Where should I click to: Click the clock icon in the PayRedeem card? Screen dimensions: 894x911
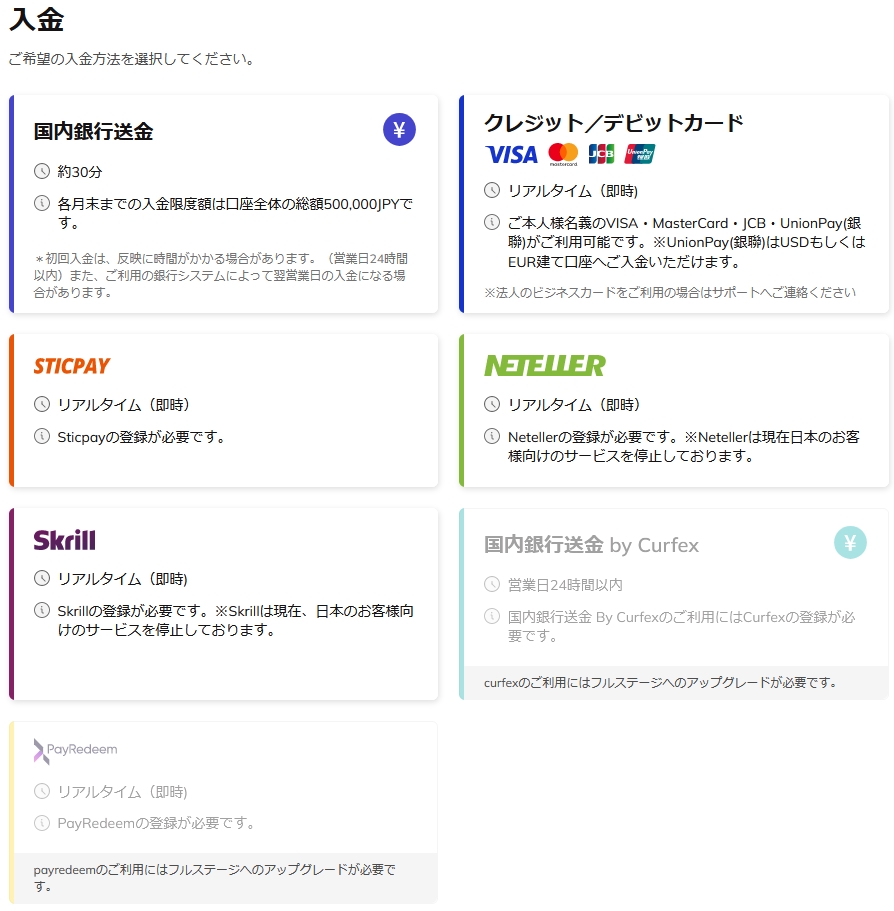[x=42, y=791]
